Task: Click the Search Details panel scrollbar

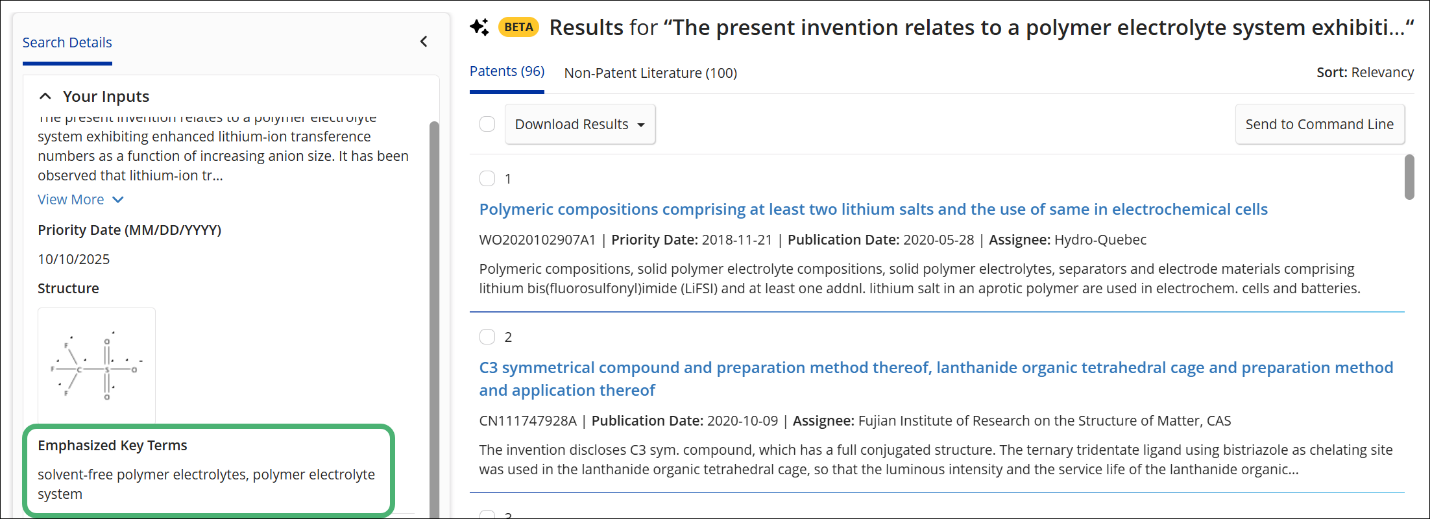Action: point(433,315)
